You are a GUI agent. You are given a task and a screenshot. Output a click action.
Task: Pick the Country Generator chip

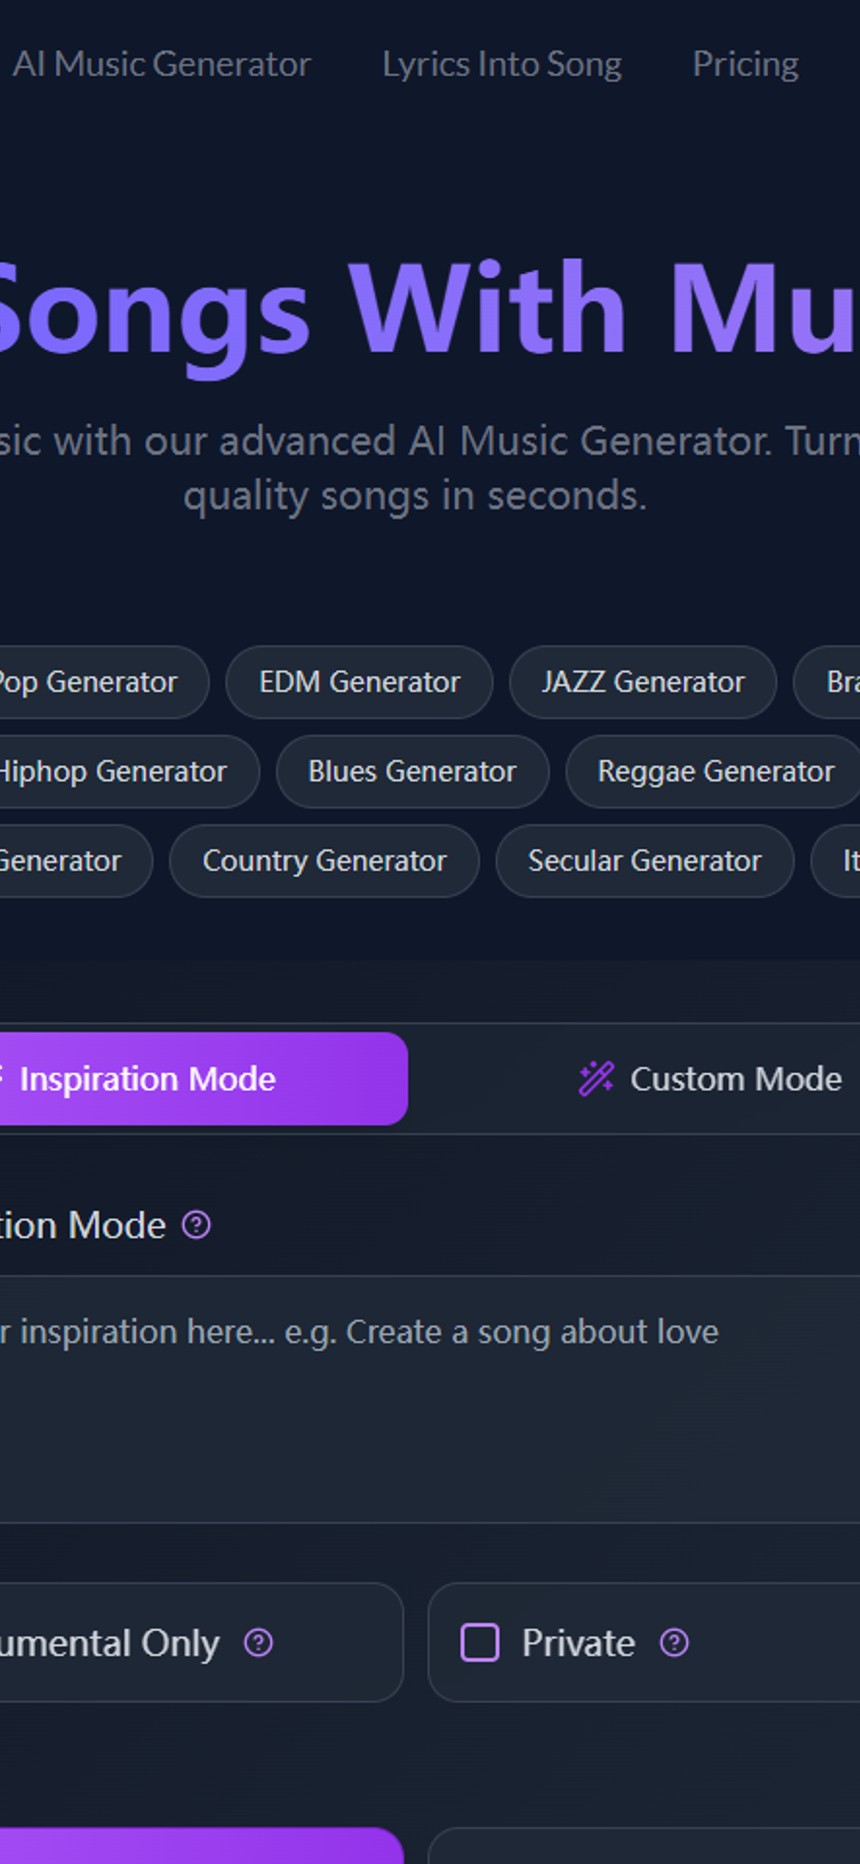click(x=324, y=860)
